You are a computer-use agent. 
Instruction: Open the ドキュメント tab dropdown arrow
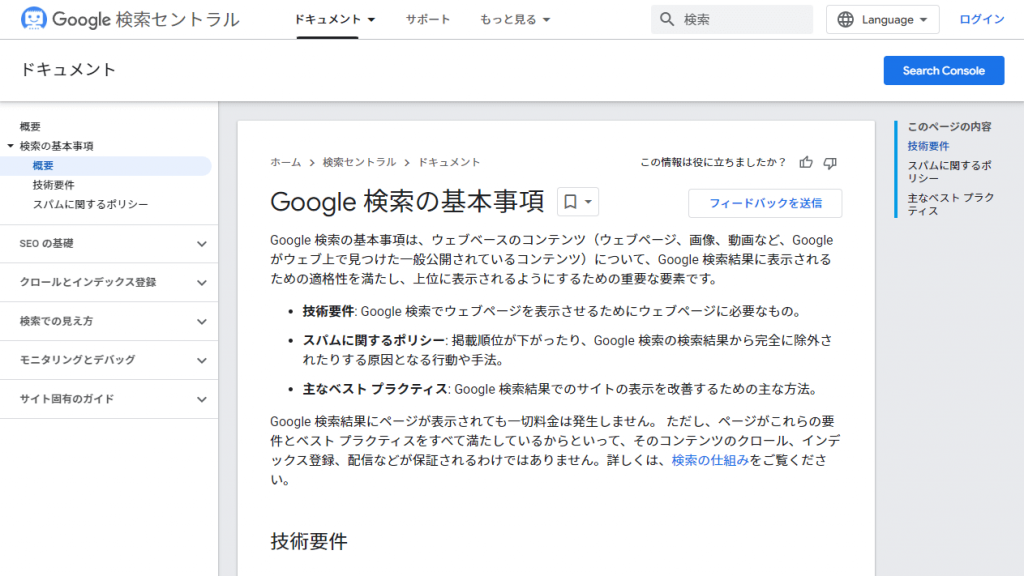click(372, 20)
